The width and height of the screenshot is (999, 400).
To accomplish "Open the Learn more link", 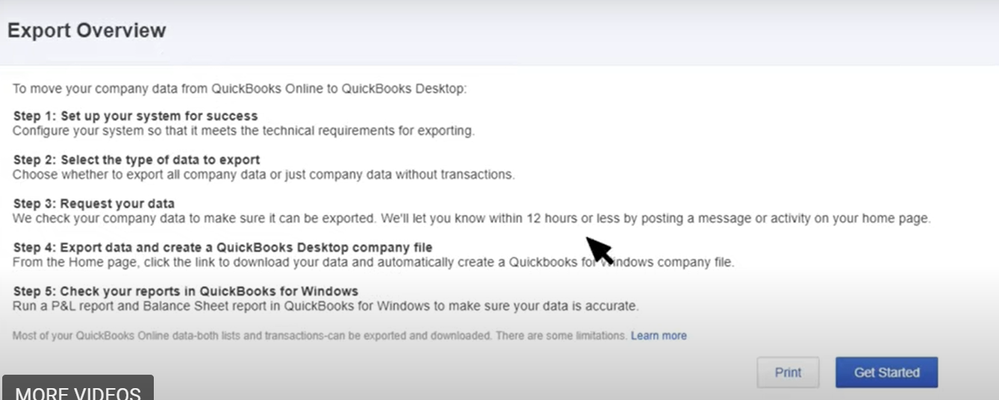I will 658,336.
